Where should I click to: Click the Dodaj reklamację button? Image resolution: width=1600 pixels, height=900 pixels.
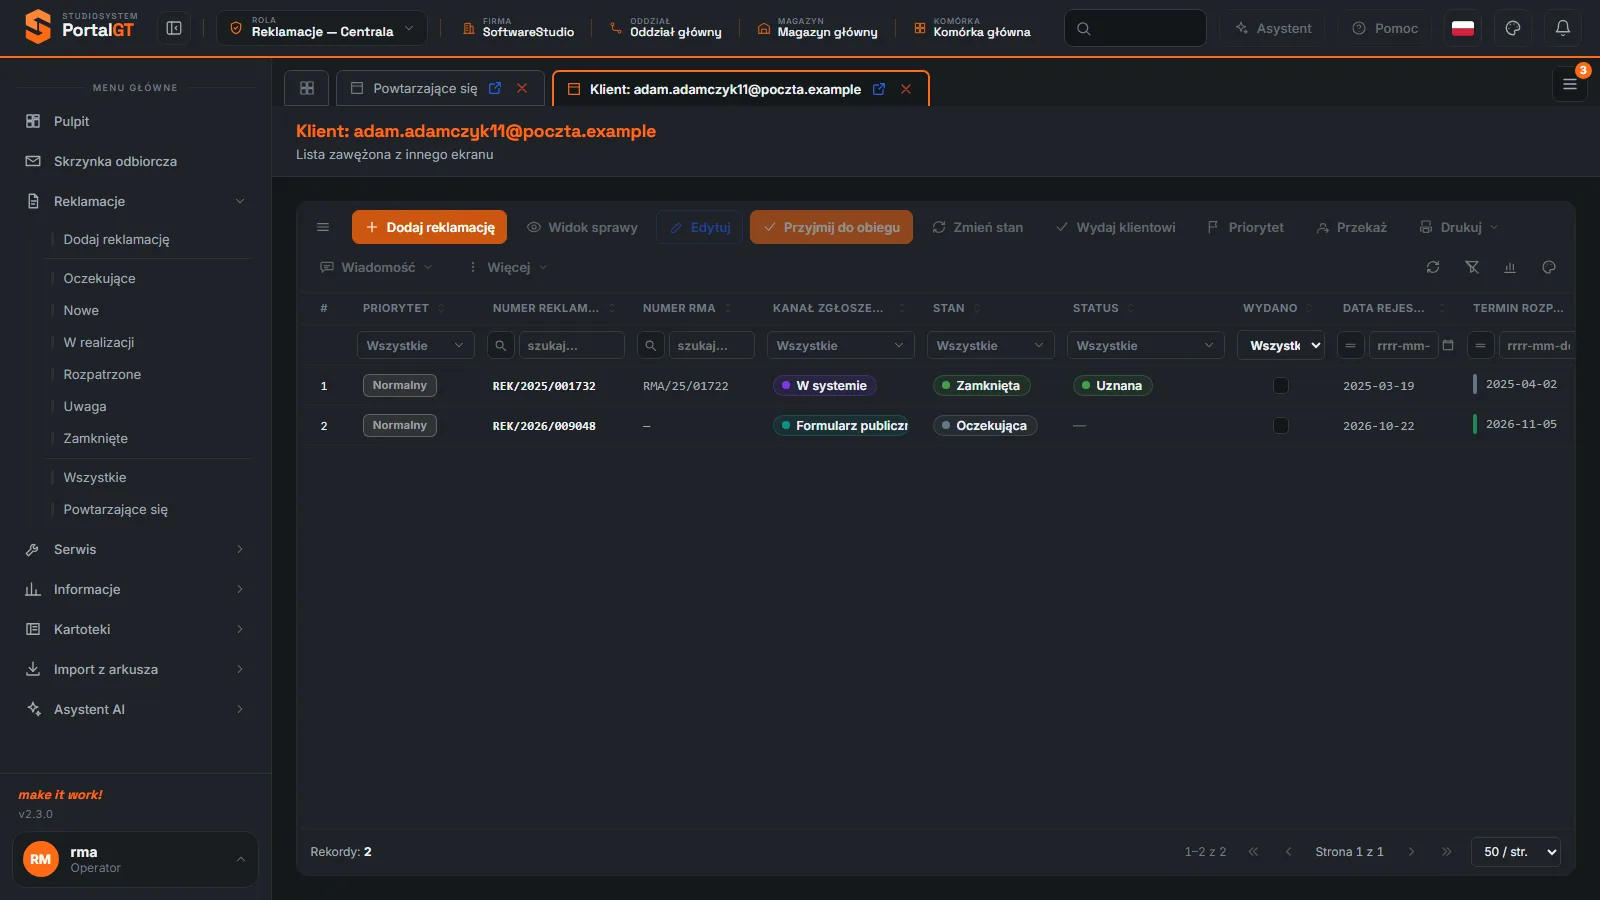pos(429,227)
